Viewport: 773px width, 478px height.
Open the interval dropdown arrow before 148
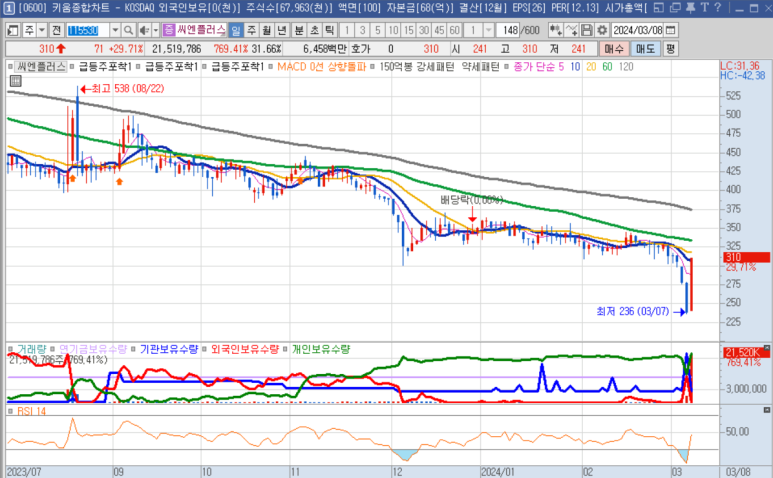click(488, 30)
